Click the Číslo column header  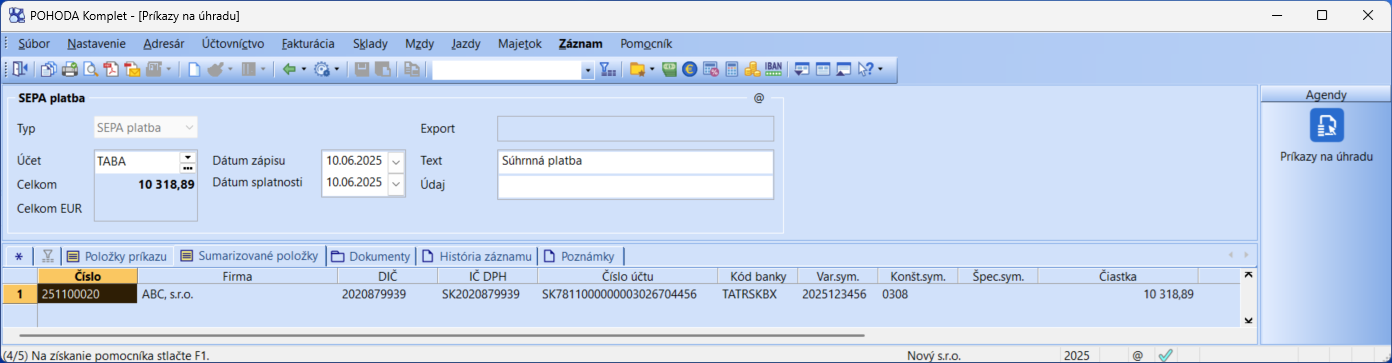(87, 276)
